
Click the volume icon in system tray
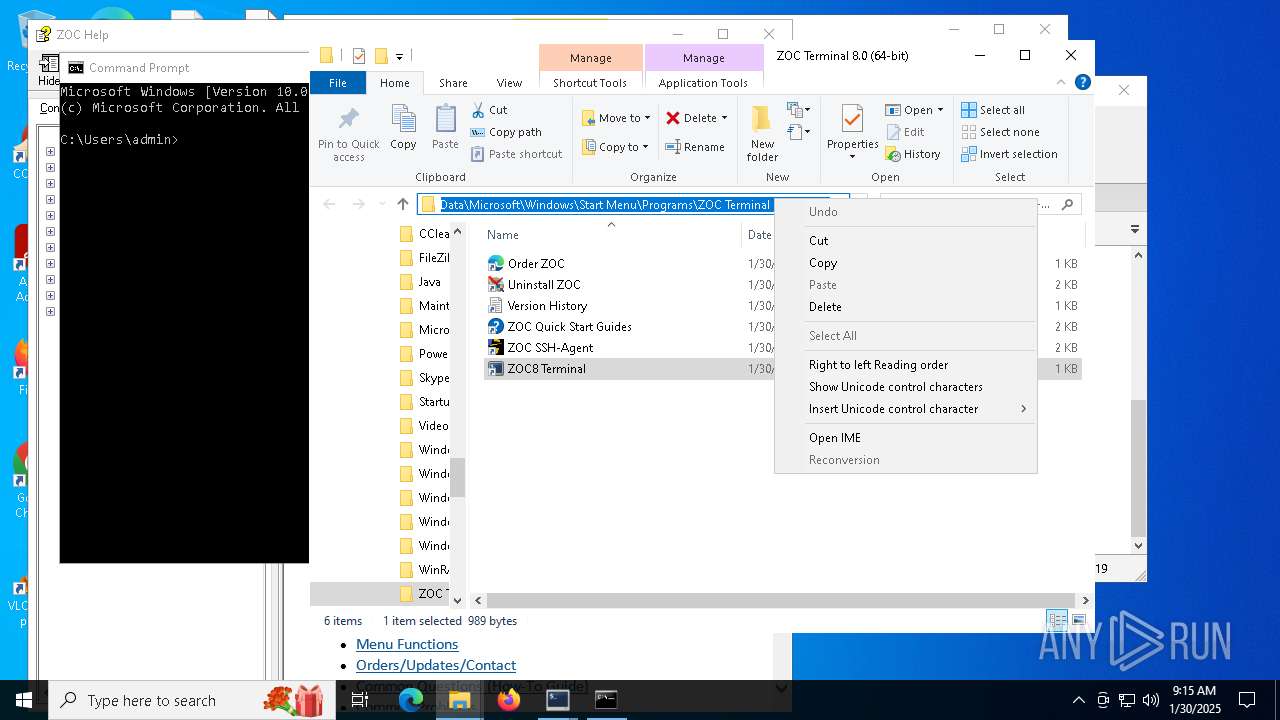pos(1151,700)
